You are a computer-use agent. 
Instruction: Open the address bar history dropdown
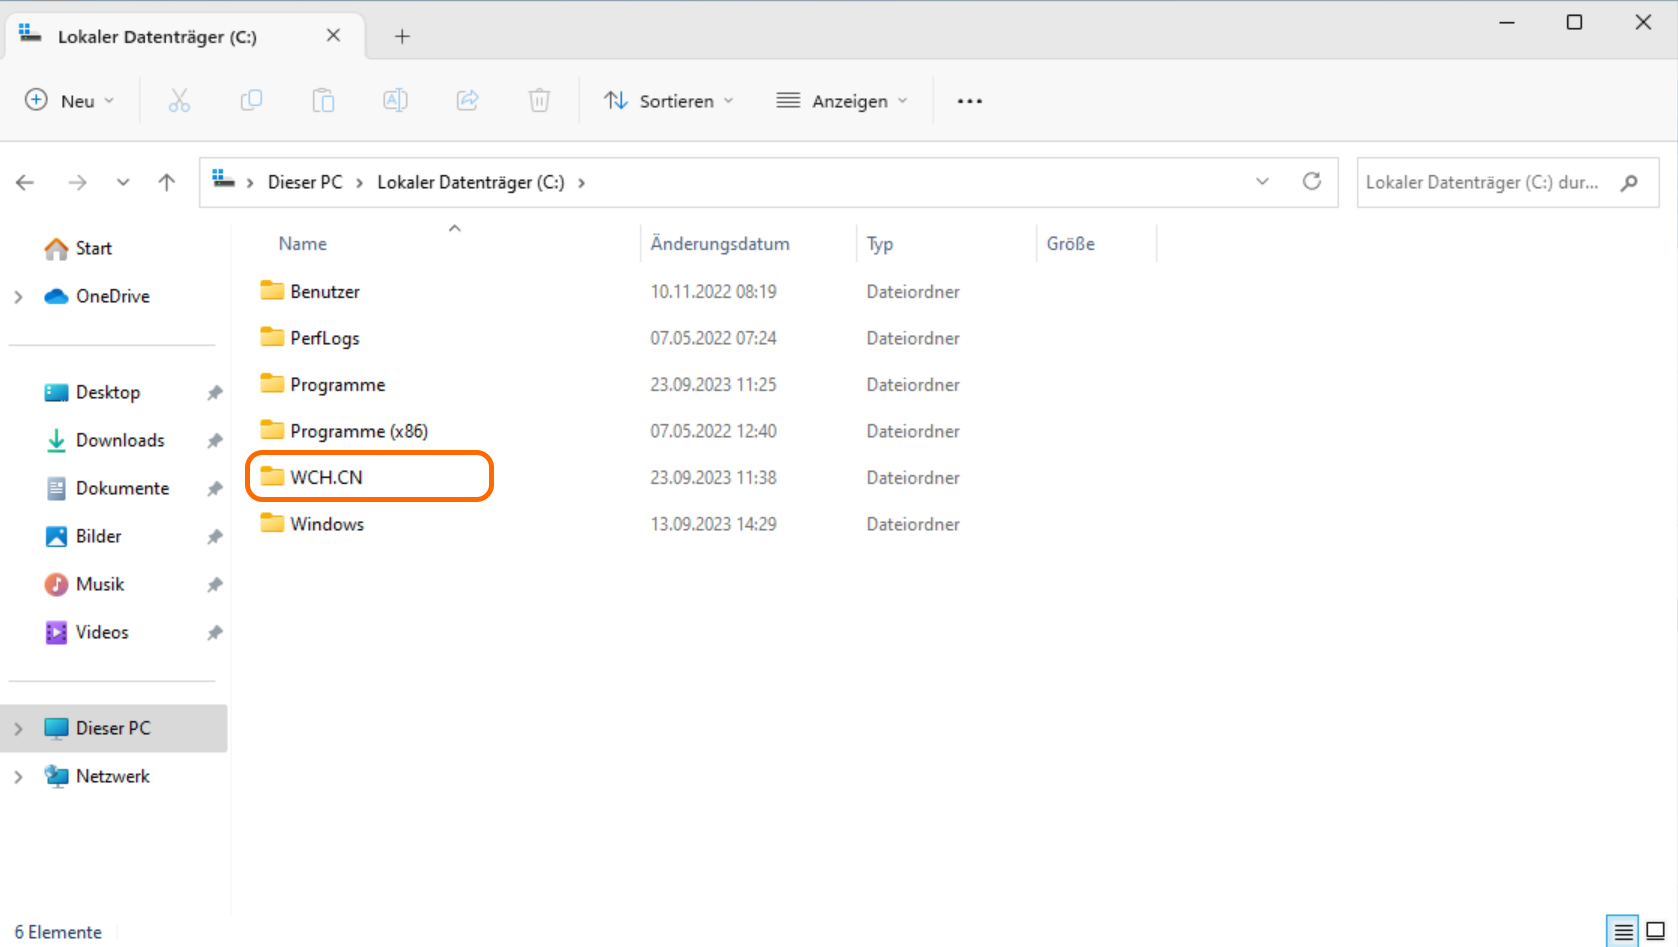tap(1262, 182)
